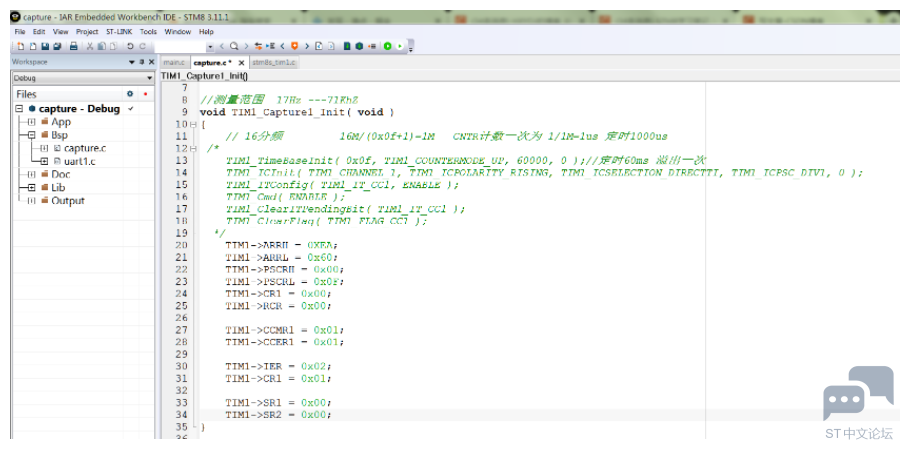
Task: Open the File menu
Action: tap(20, 32)
